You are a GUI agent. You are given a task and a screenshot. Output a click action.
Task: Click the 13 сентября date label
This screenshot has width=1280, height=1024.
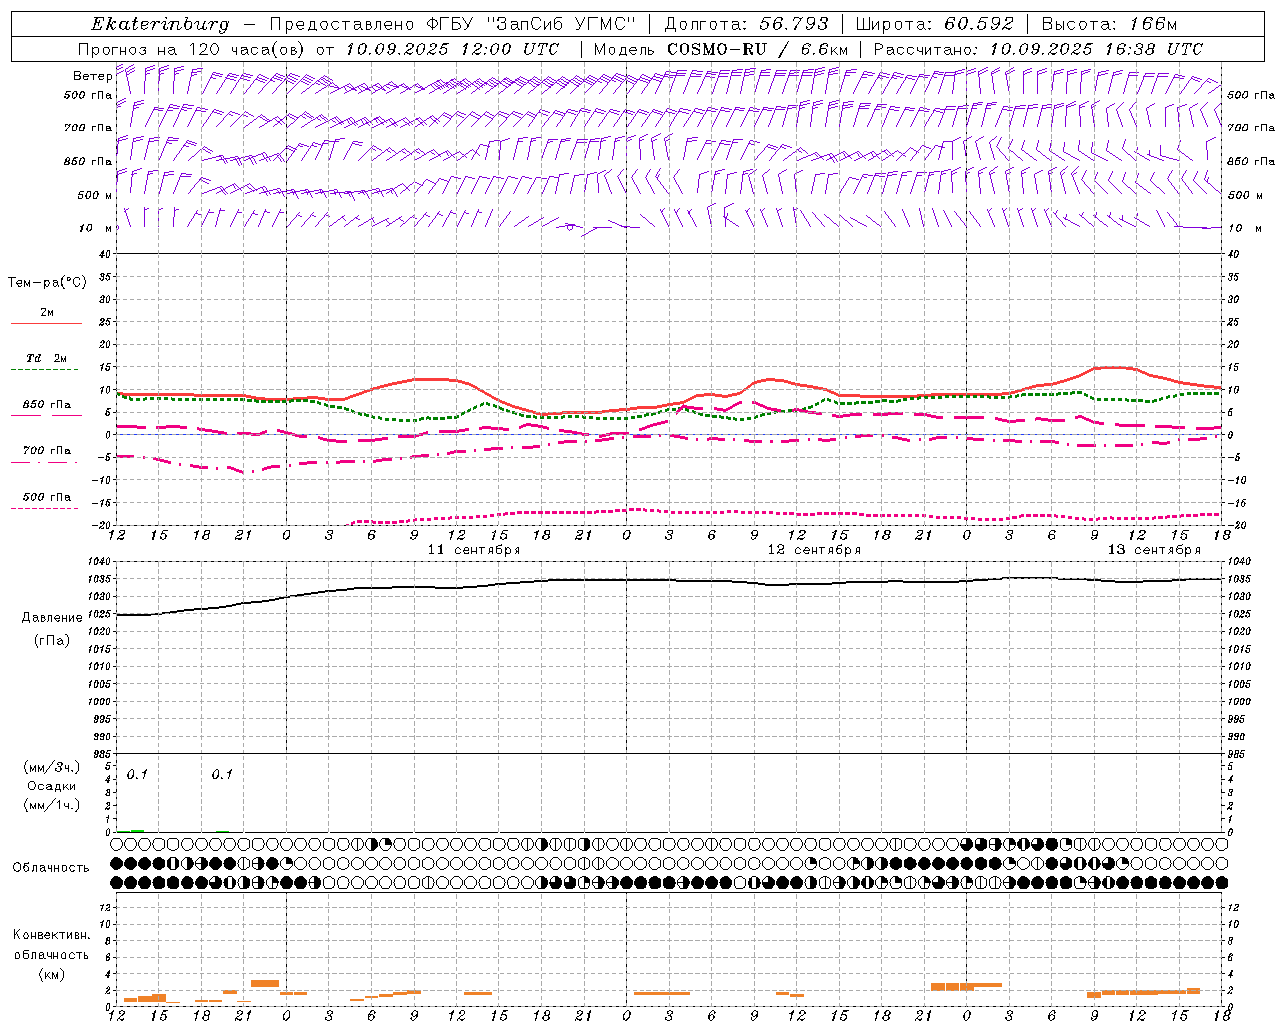pyautogui.click(x=1154, y=550)
